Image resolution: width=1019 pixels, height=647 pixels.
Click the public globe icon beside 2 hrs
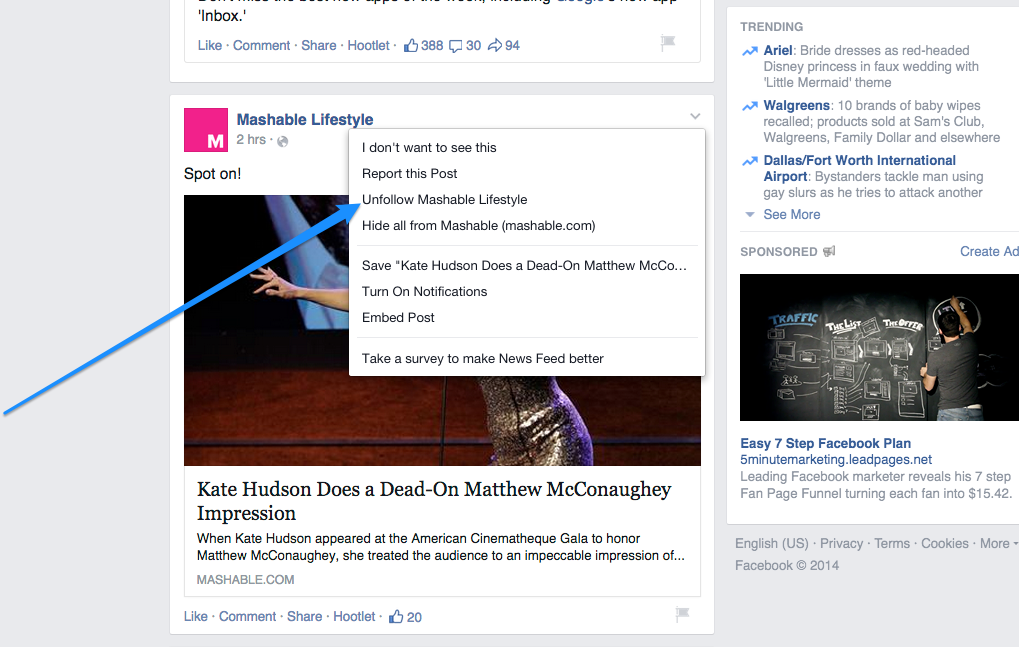tap(283, 141)
